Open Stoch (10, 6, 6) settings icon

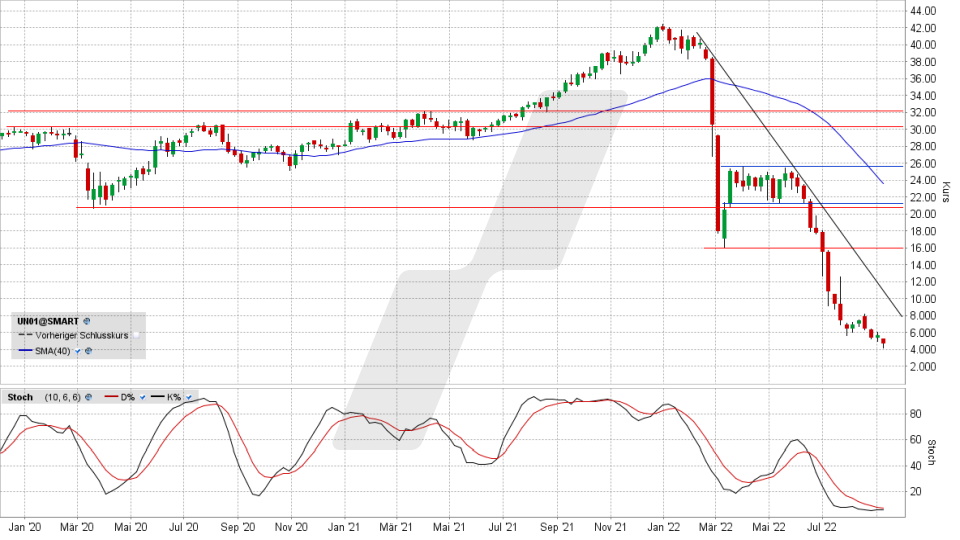(x=88, y=397)
